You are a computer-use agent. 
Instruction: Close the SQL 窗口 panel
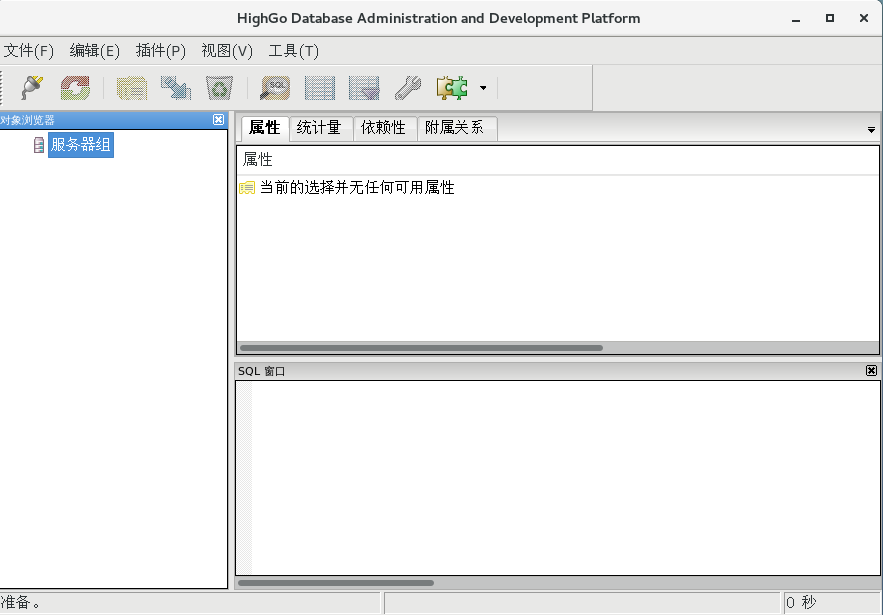(870, 370)
